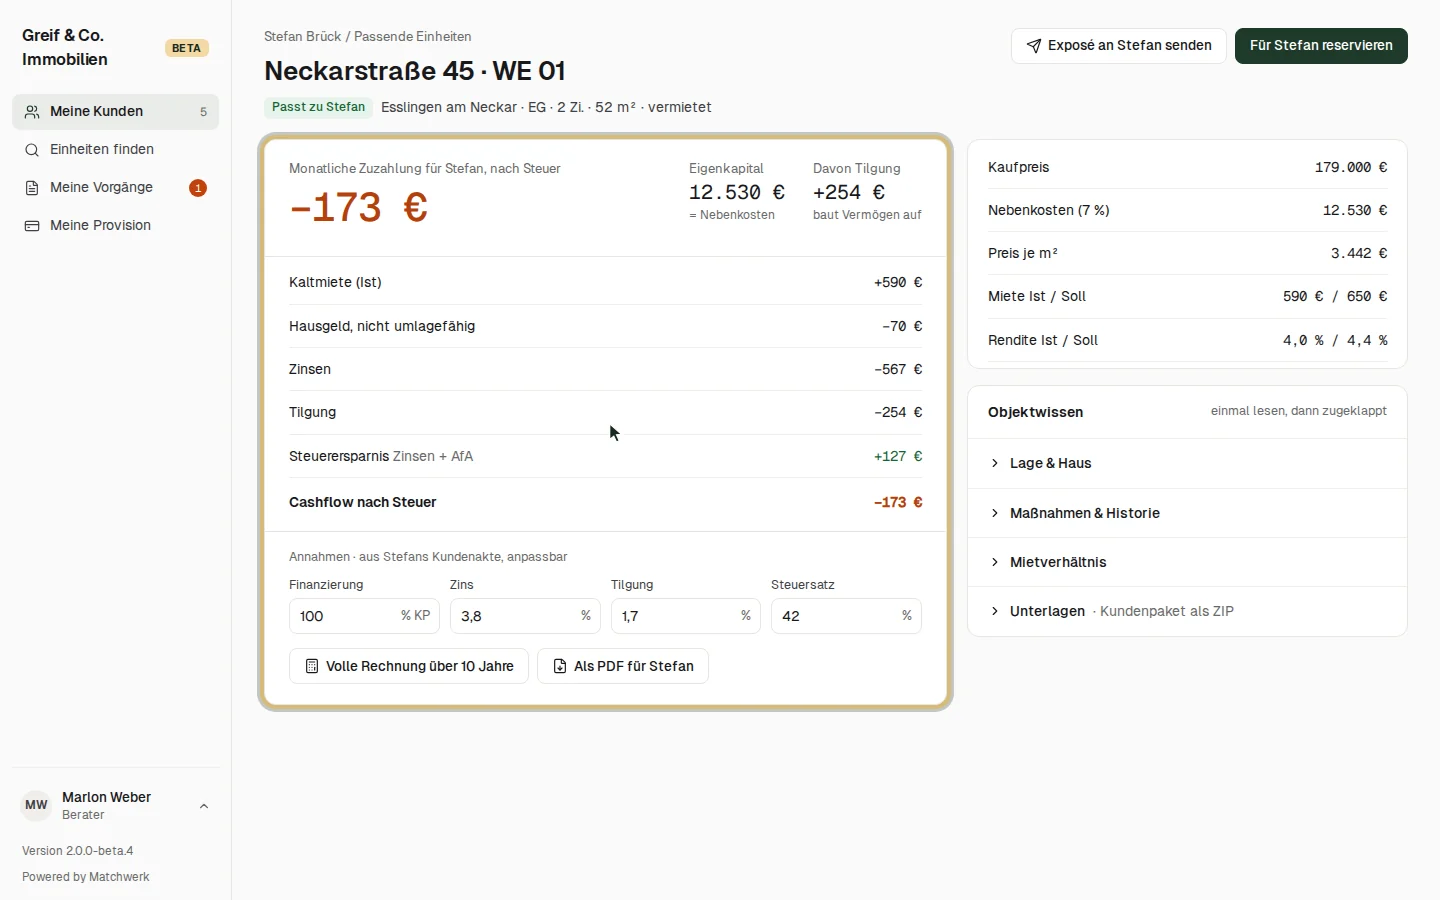Click the Zins input field
Viewport: 1440px width, 900px height.
click(525, 616)
